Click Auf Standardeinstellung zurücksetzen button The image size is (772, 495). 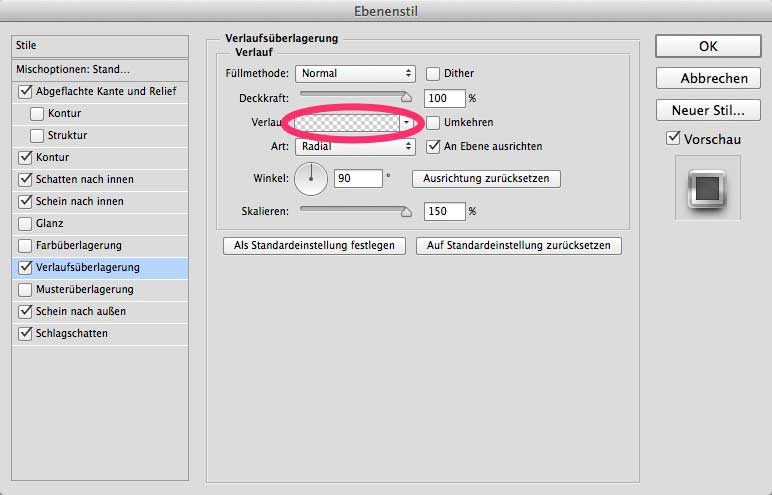[x=518, y=245]
